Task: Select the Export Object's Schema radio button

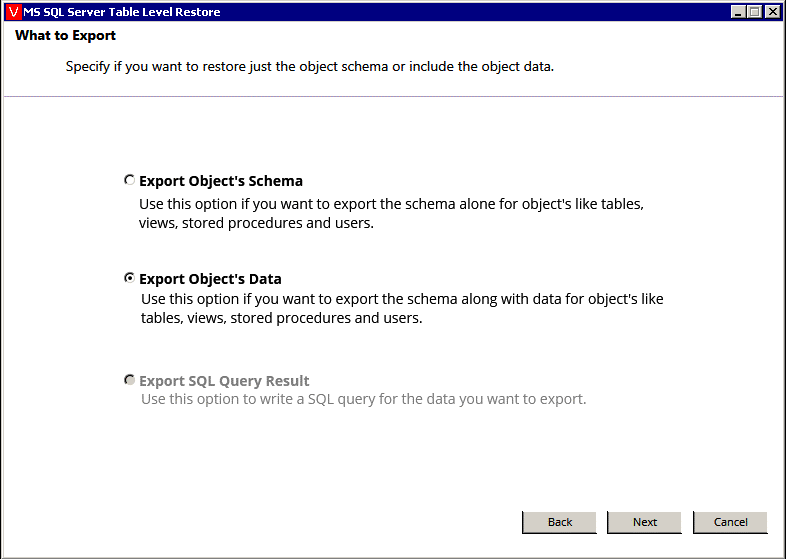Action: coord(129,179)
